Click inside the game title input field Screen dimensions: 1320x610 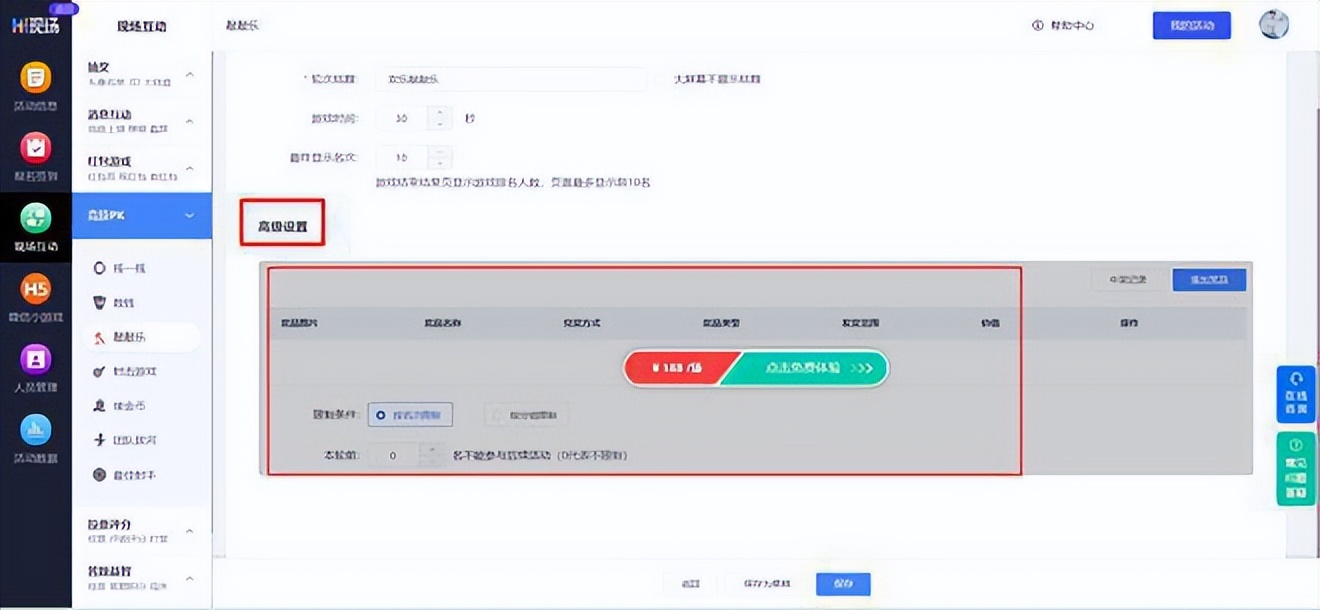(x=510, y=79)
